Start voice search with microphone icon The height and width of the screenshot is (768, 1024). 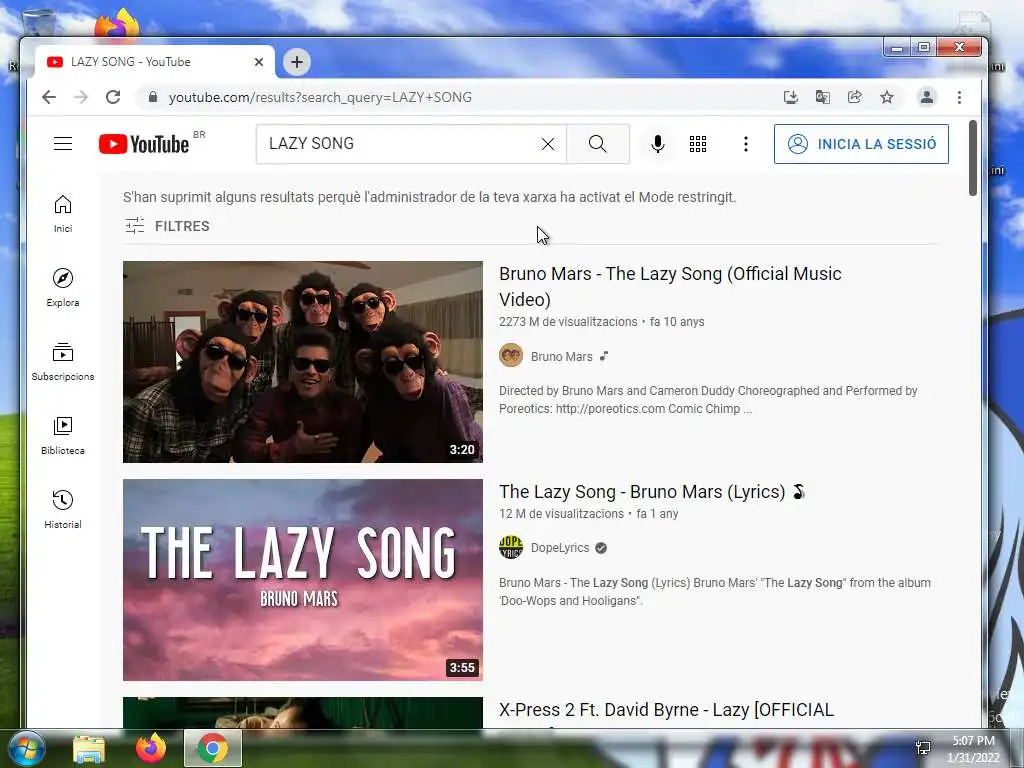point(658,144)
